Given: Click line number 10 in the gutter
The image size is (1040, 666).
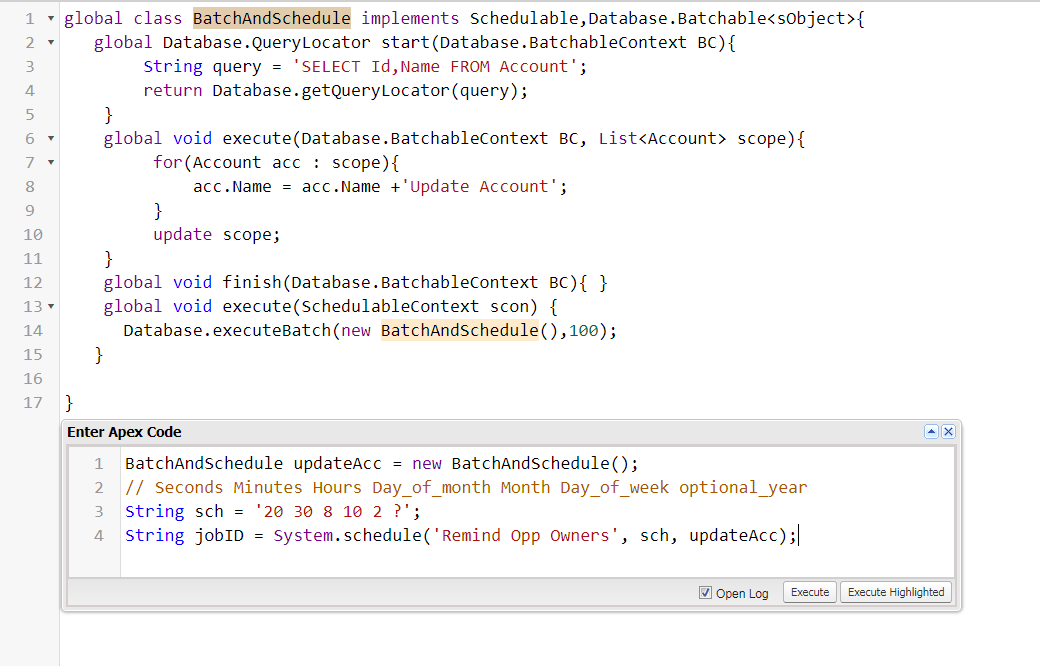Looking at the screenshot, I should click(33, 234).
